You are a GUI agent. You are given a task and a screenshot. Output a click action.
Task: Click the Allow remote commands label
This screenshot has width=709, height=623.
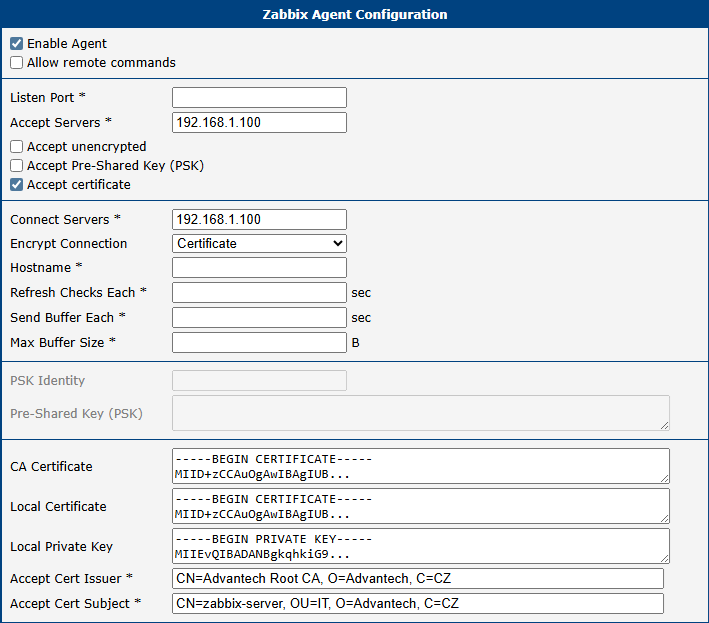(x=101, y=62)
